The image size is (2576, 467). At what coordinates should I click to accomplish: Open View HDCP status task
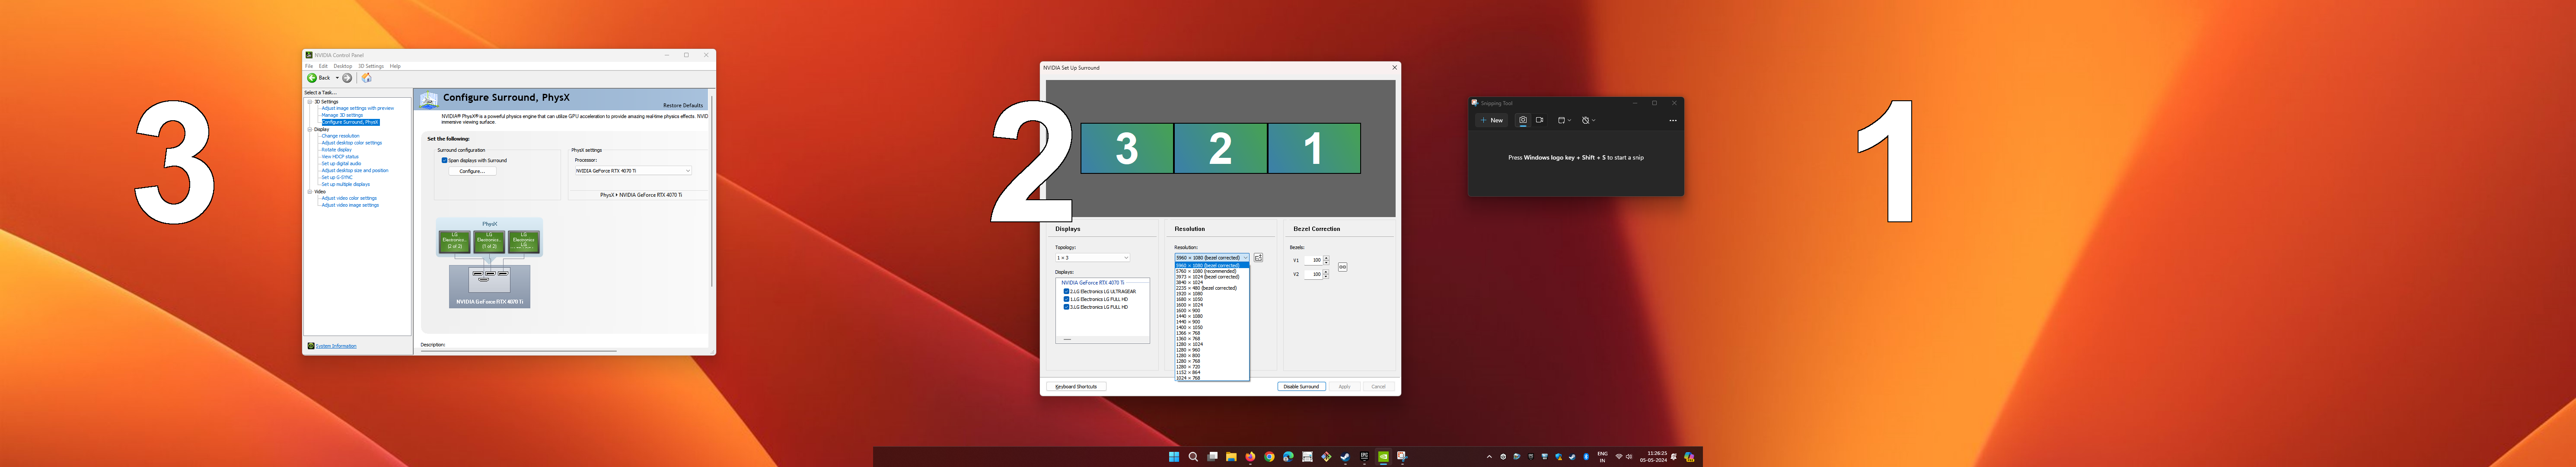[340, 157]
